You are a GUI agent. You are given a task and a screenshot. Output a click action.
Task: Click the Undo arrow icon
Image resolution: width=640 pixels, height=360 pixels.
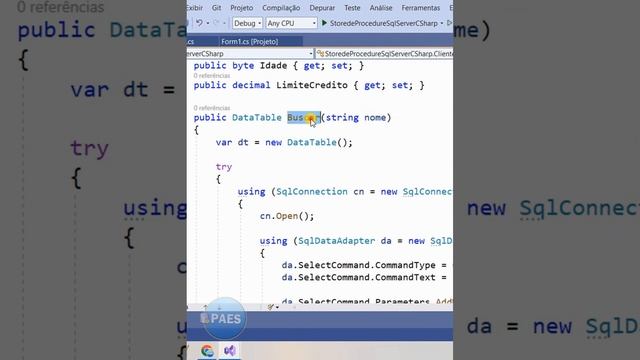[199, 23]
